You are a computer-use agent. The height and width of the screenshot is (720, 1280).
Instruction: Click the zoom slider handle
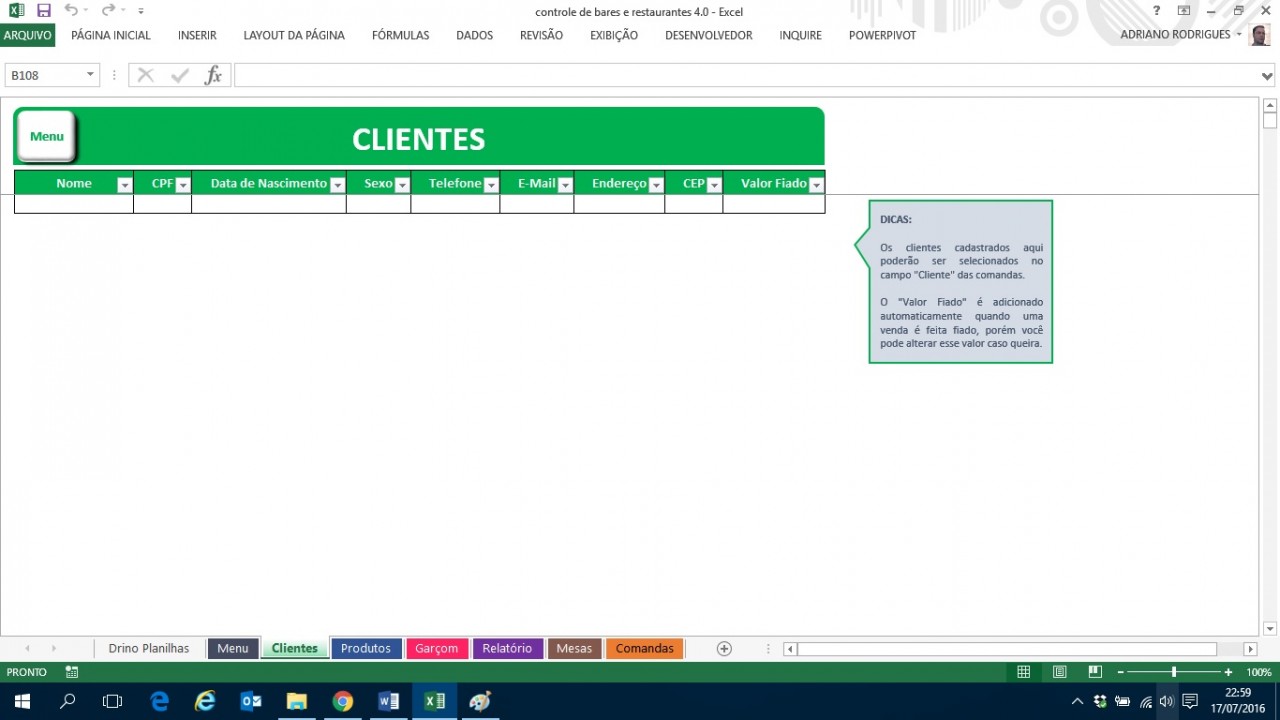pyautogui.click(x=1174, y=672)
